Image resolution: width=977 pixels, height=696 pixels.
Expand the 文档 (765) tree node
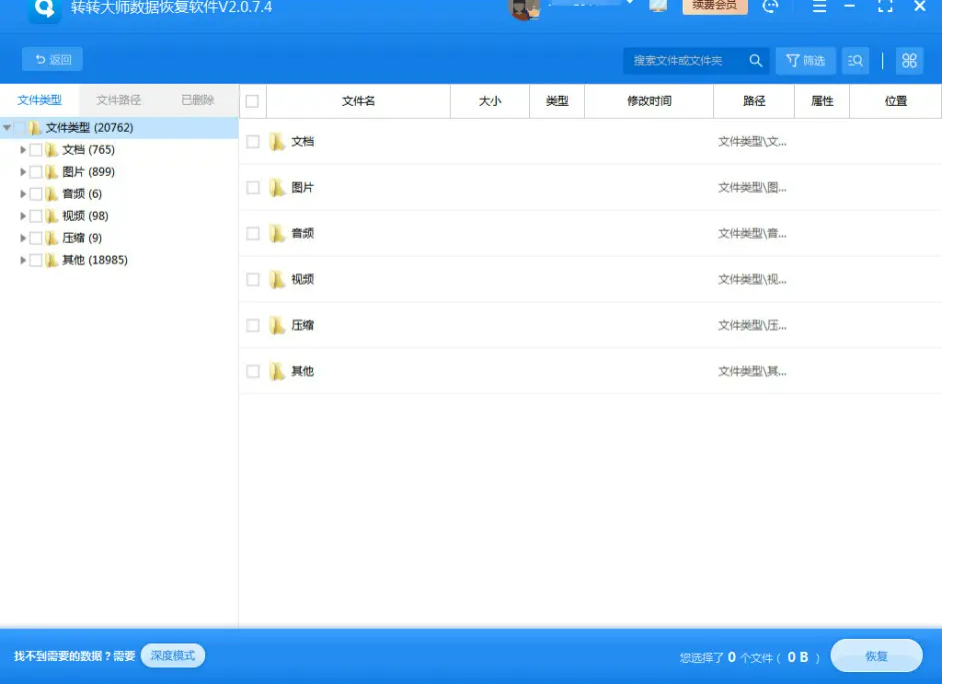click(22, 150)
